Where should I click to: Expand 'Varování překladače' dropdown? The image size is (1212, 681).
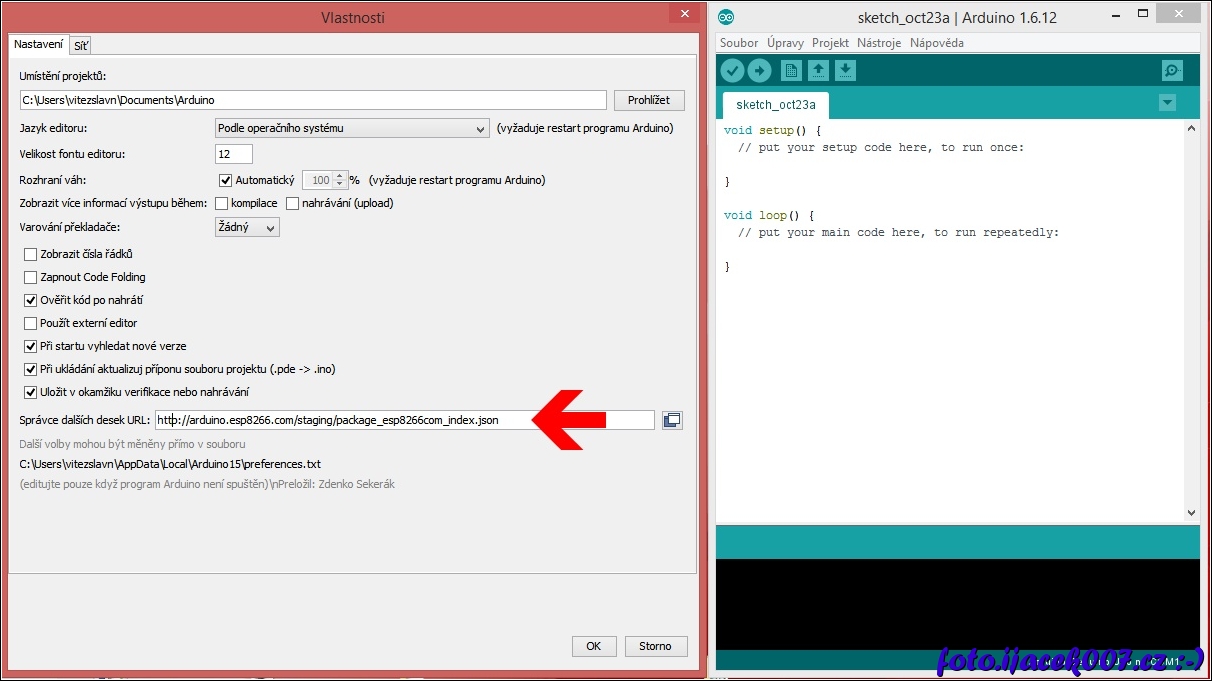tap(247, 227)
